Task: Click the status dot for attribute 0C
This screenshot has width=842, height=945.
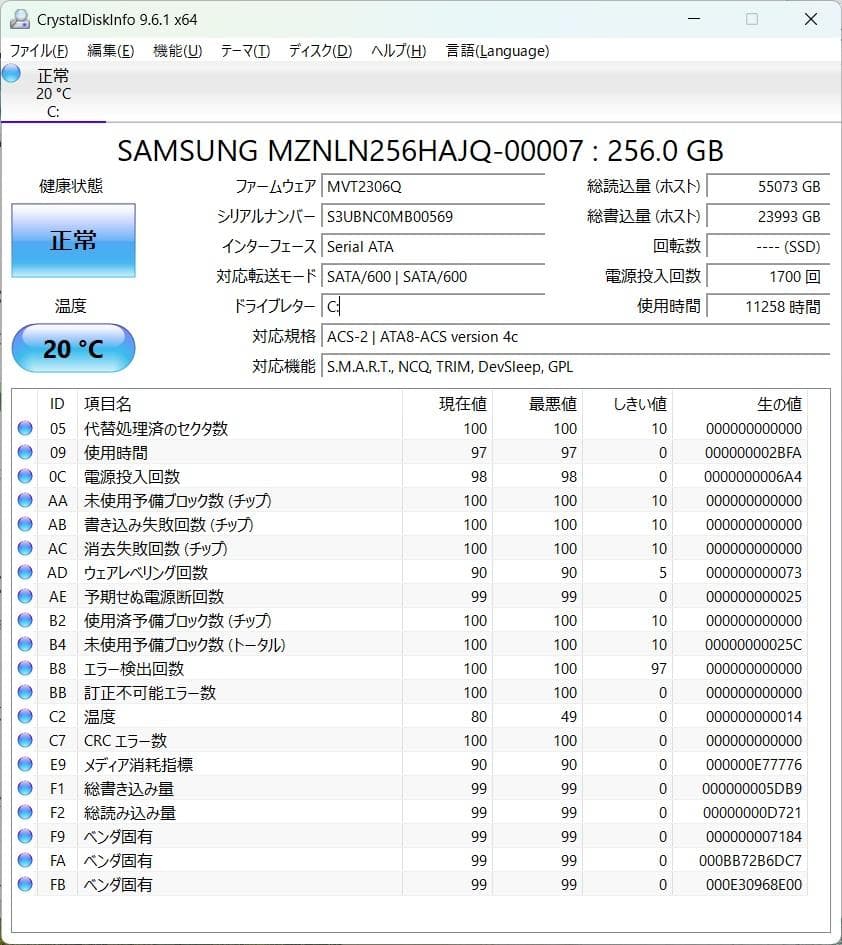Action: pos(25,476)
